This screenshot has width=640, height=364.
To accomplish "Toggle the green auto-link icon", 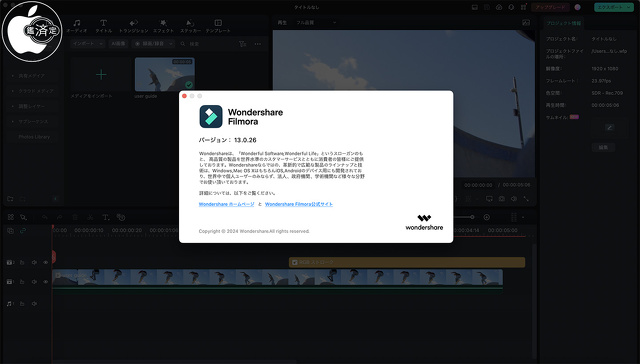I will tap(23, 231).
